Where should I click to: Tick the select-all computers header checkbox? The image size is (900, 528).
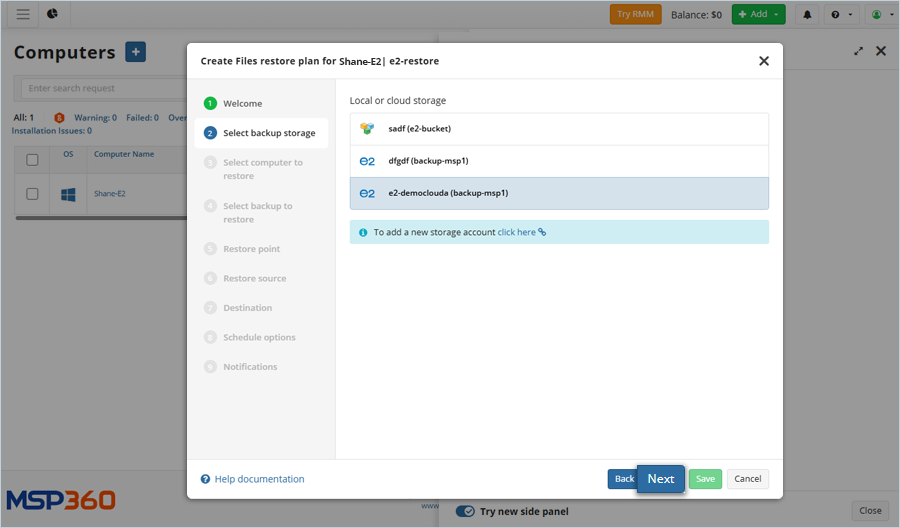(x=32, y=159)
